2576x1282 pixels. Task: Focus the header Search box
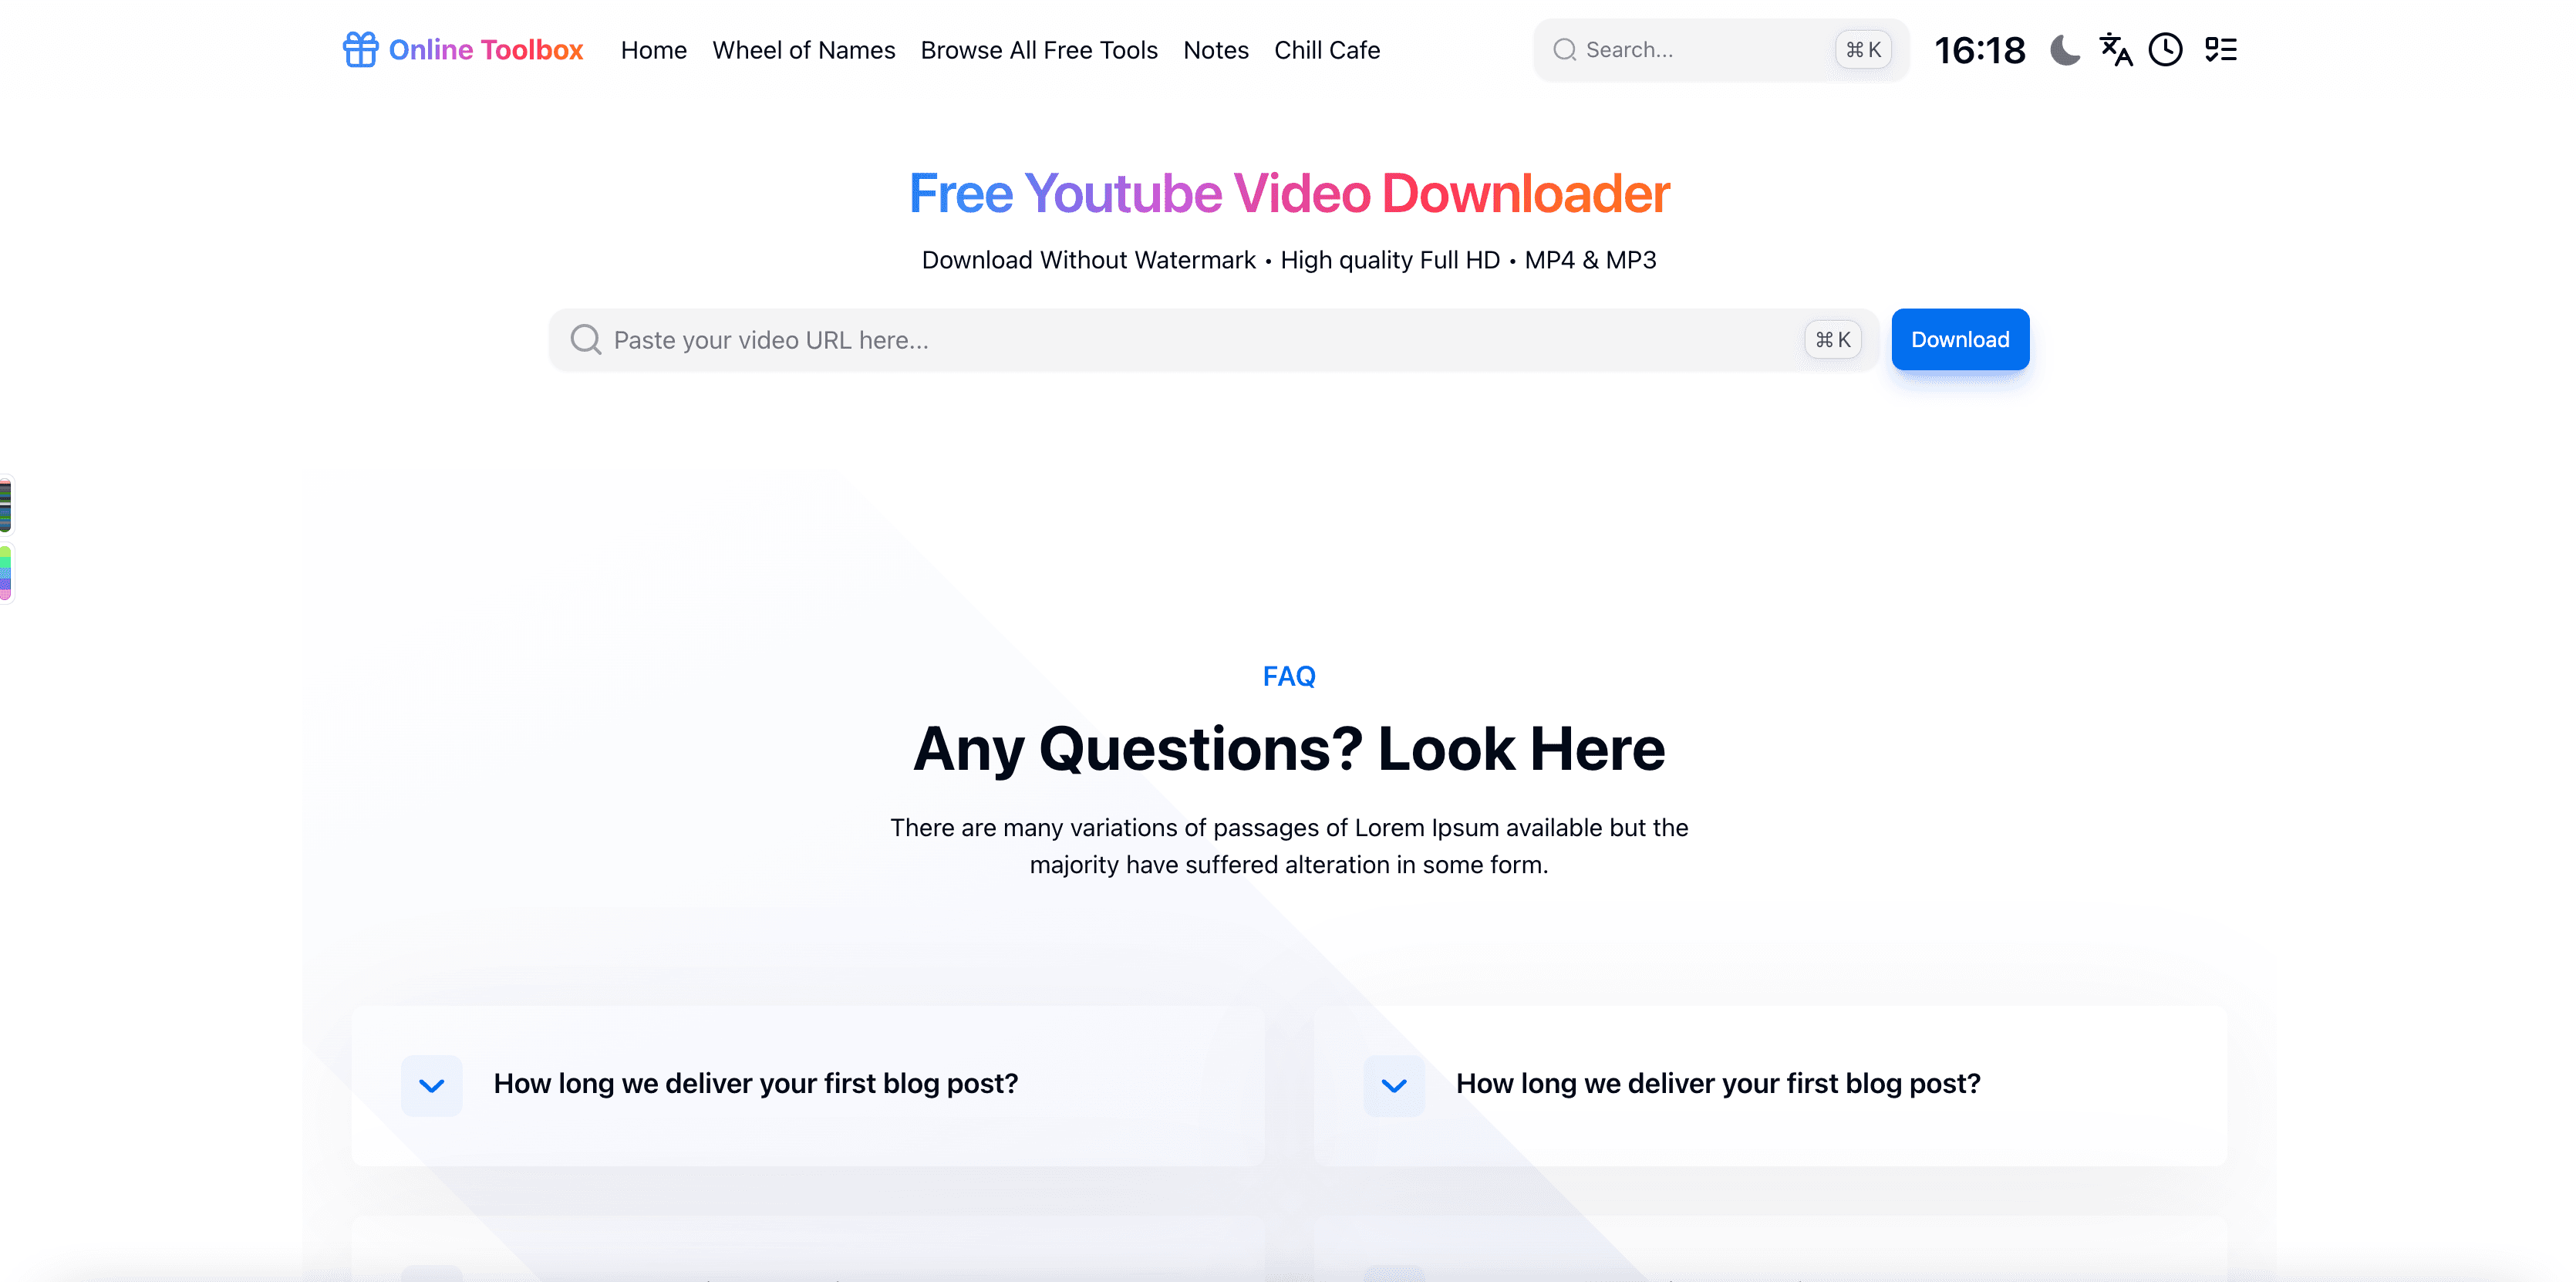1721,50
